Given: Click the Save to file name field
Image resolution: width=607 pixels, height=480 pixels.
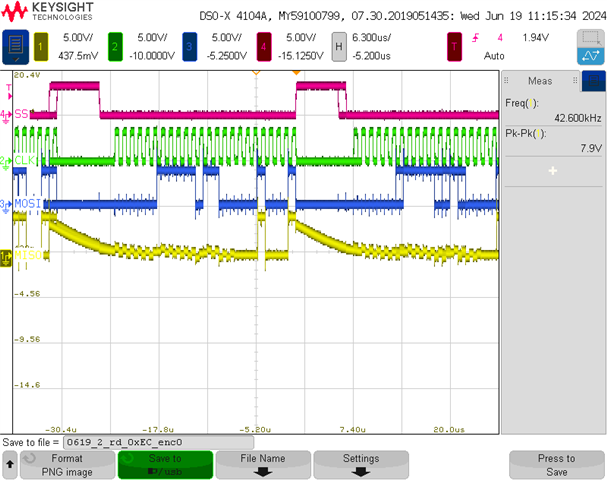Looking at the screenshot, I should (x=158, y=442).
